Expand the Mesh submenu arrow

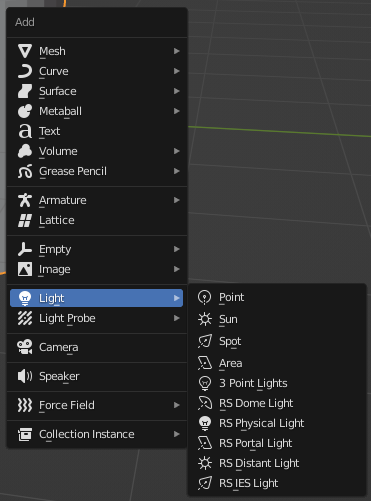coord(177,51)
